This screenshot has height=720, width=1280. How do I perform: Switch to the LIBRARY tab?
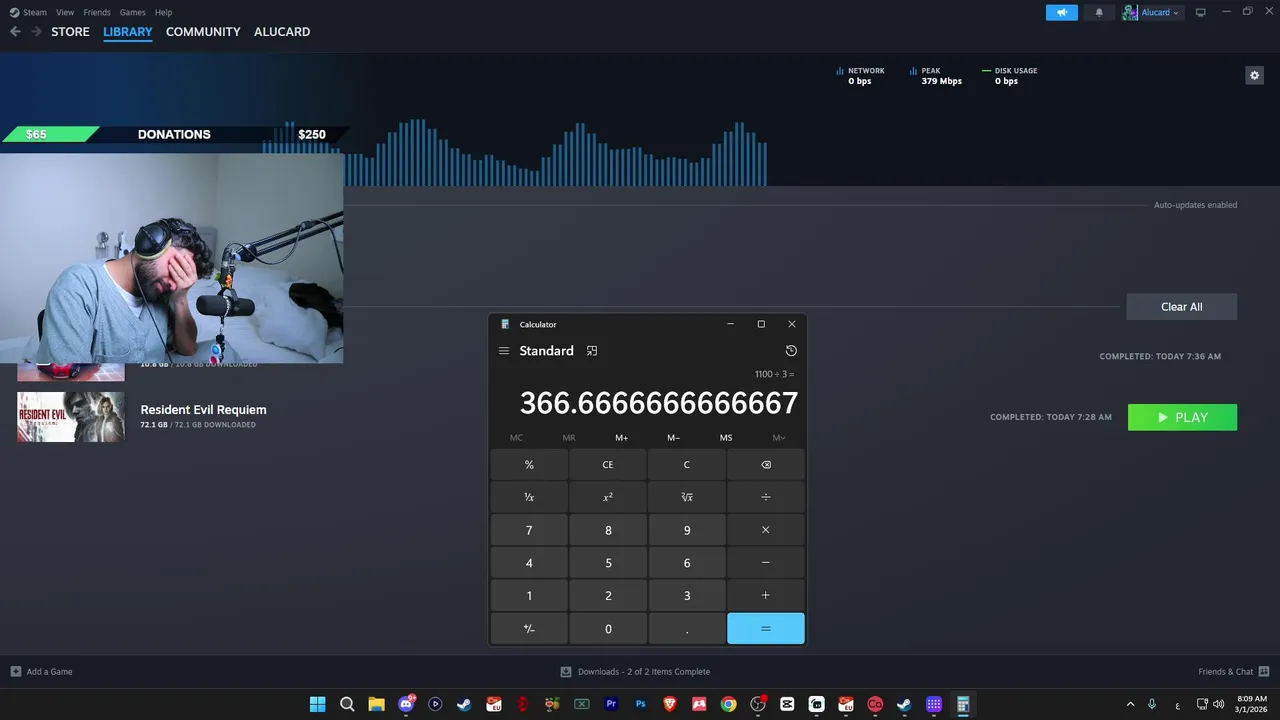pos(128,32)
